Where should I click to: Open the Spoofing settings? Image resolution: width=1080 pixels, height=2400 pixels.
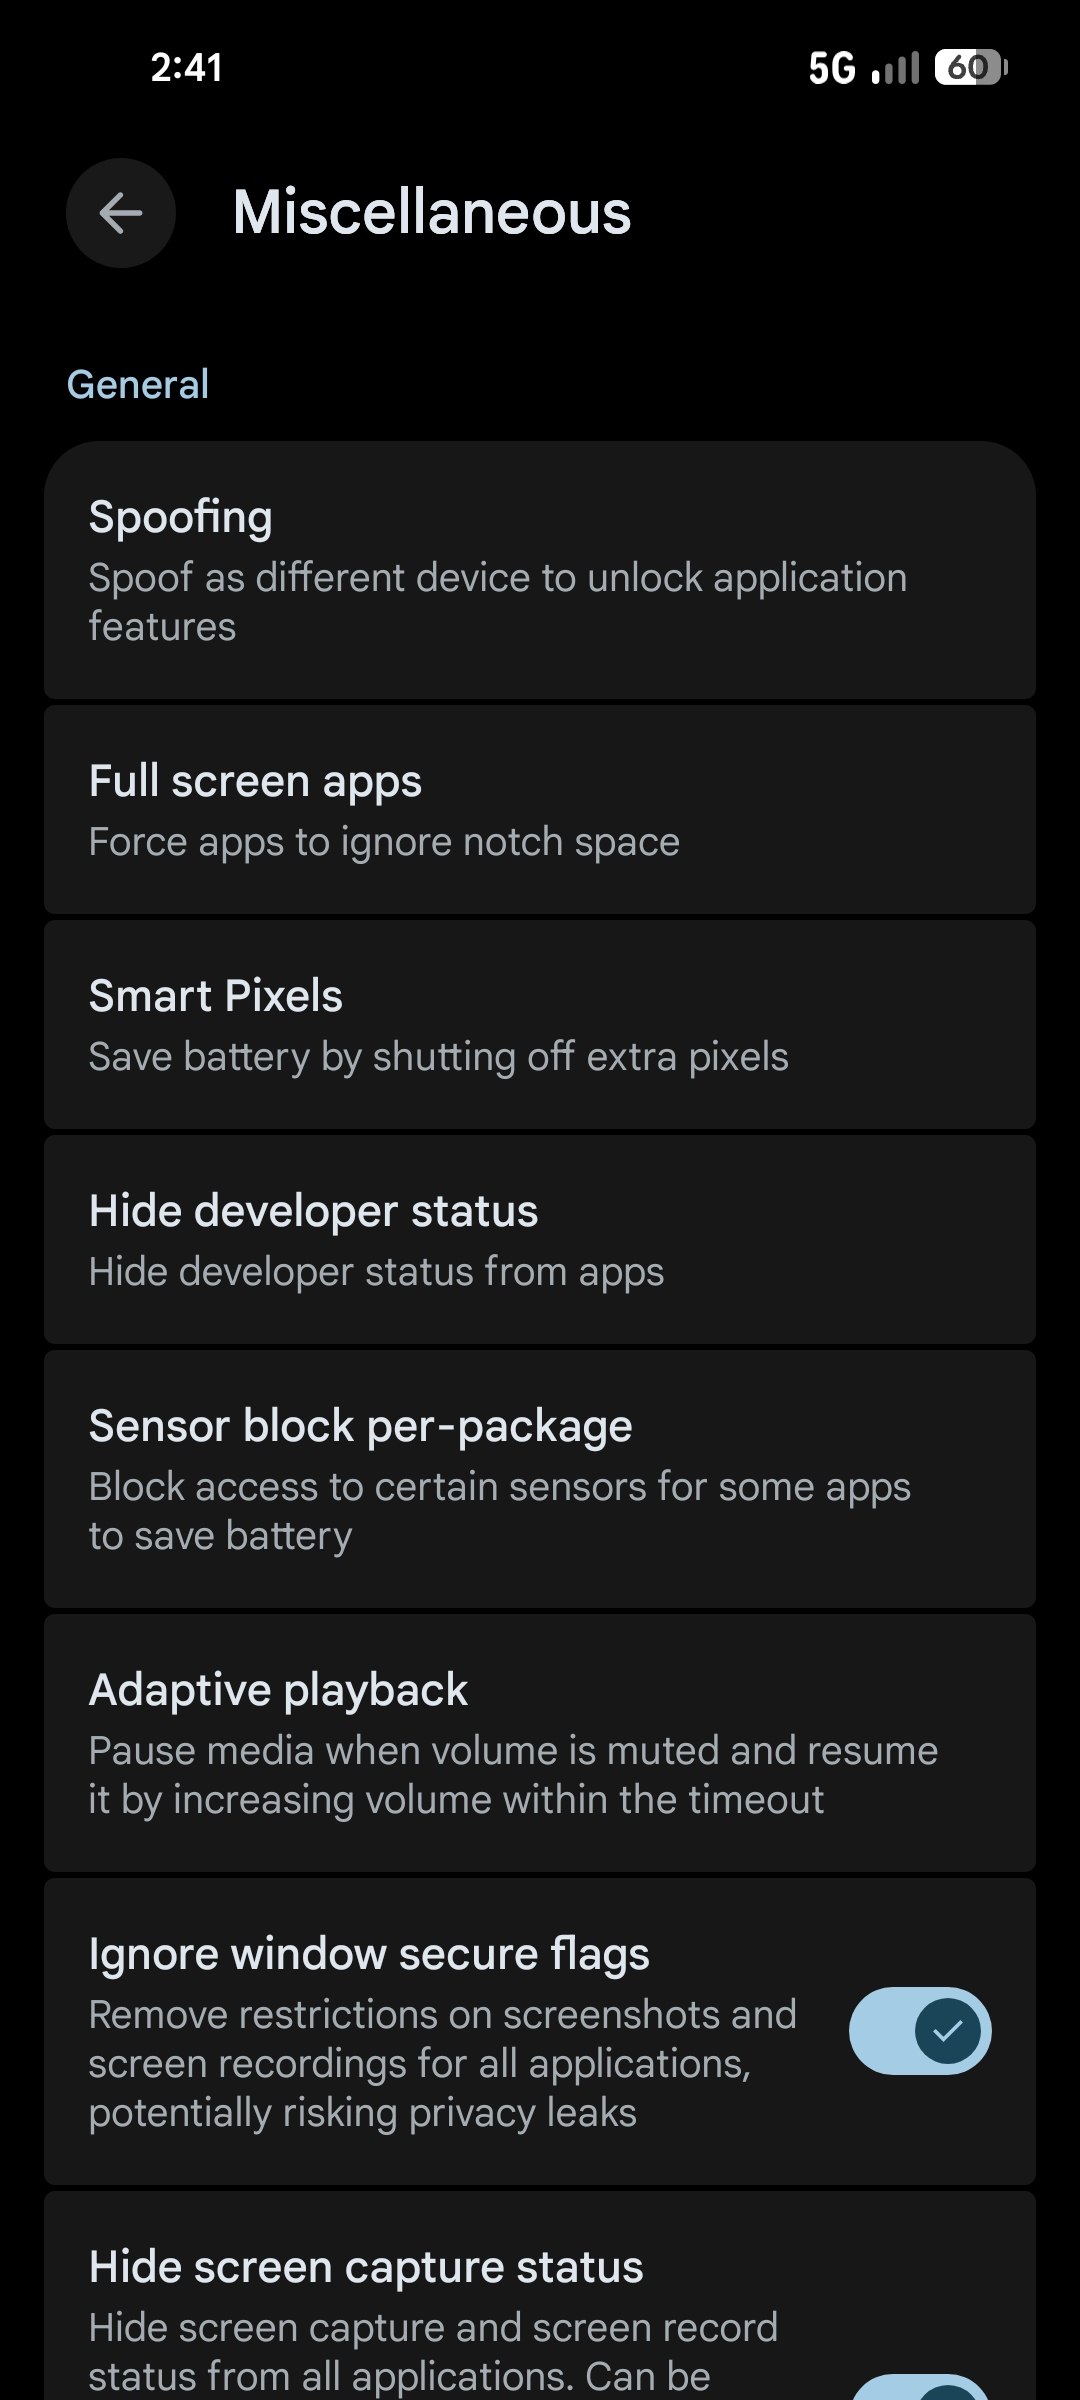[540, 570]
